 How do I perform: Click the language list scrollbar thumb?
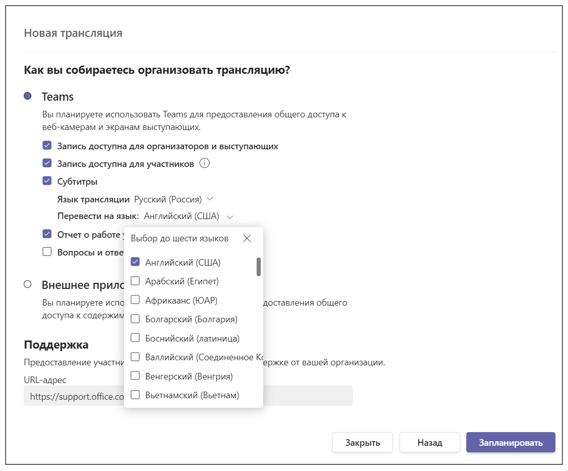pos(259,267)
